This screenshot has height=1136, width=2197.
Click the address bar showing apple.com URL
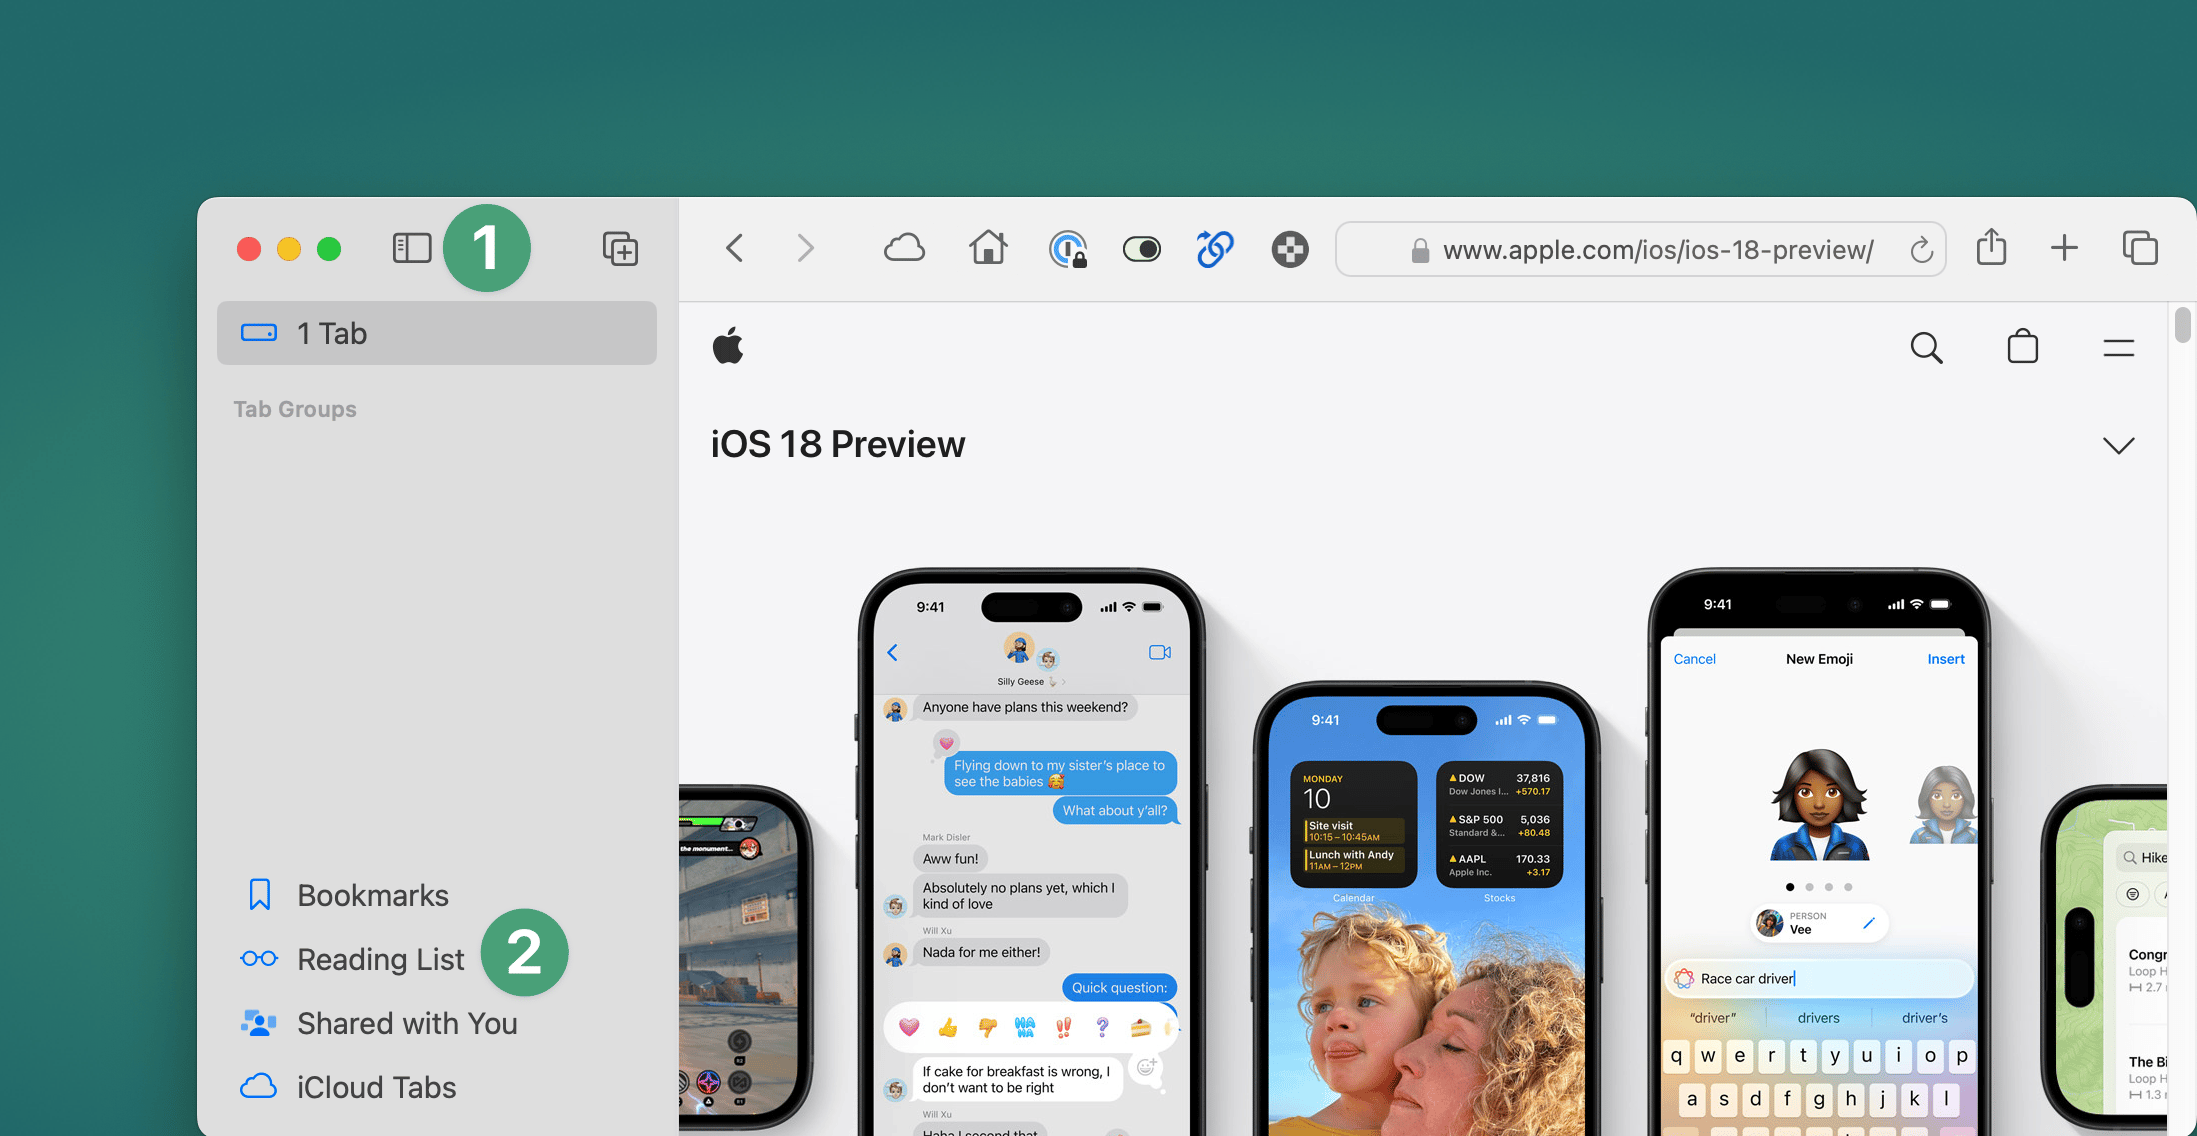(x=1640, y=249)
